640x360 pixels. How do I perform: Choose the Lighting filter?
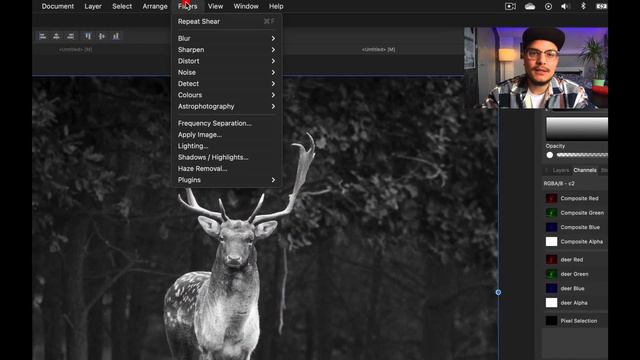[x=227, y=146]
